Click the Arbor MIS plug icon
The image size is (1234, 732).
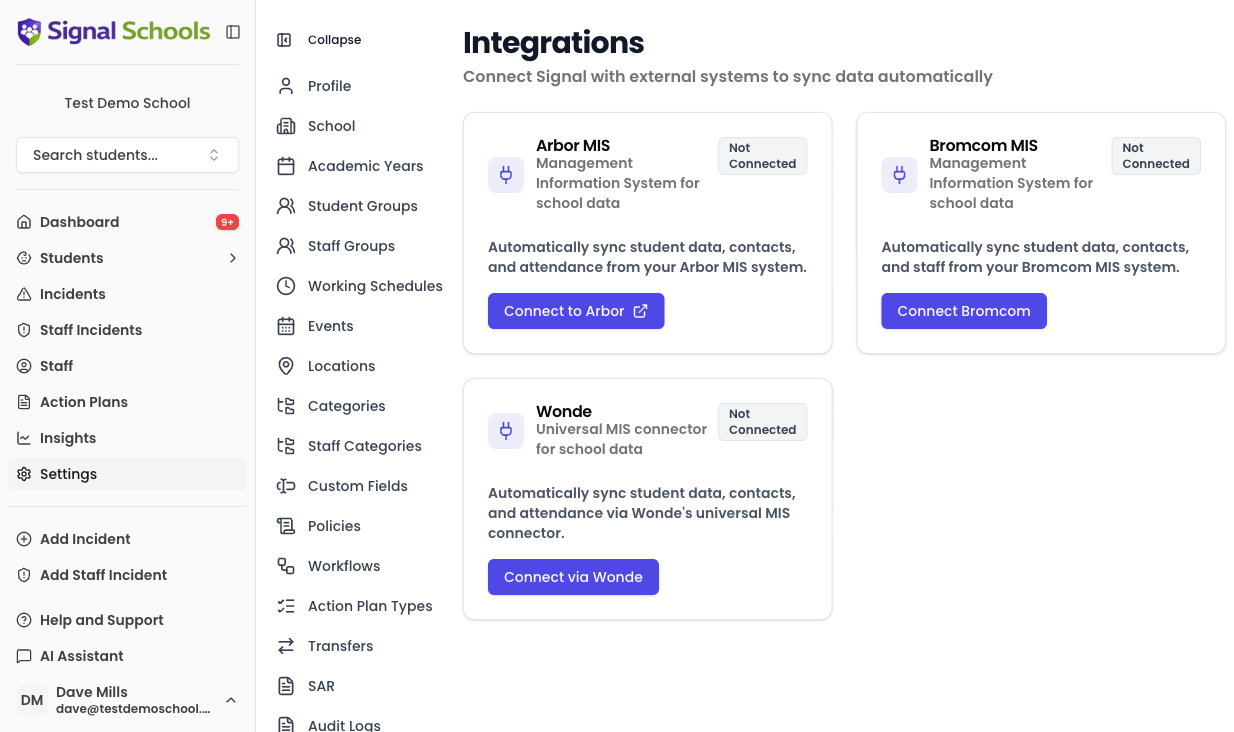(x=506, y=175)
